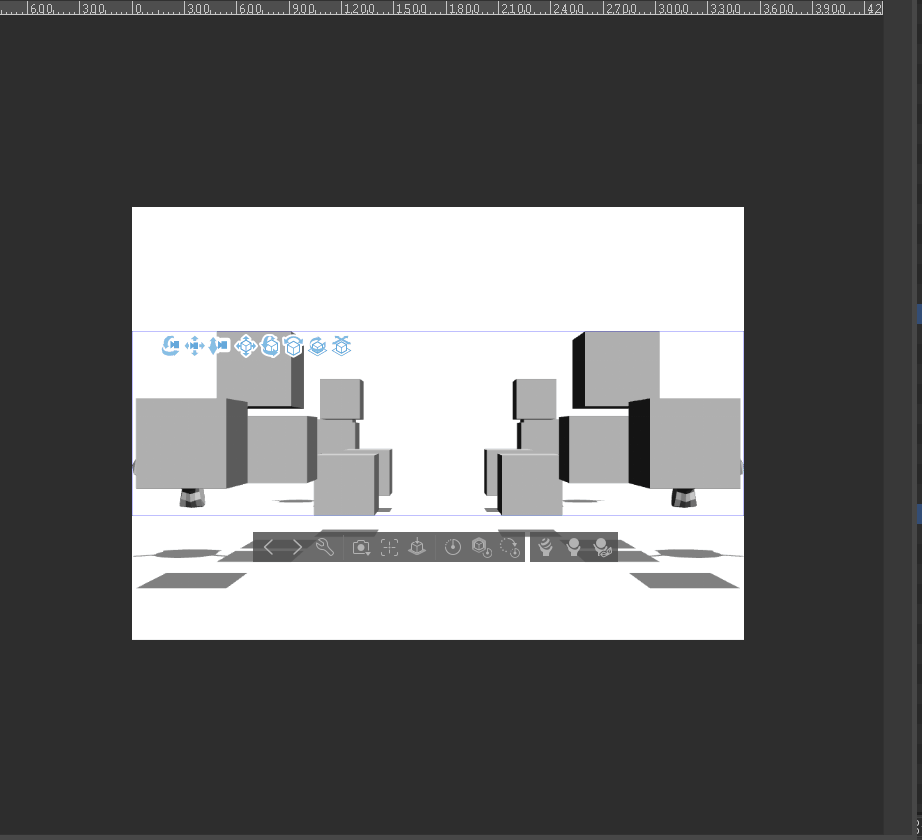Click the hand holding sphere with link icon
922x840 pixels.
[602, 547]
